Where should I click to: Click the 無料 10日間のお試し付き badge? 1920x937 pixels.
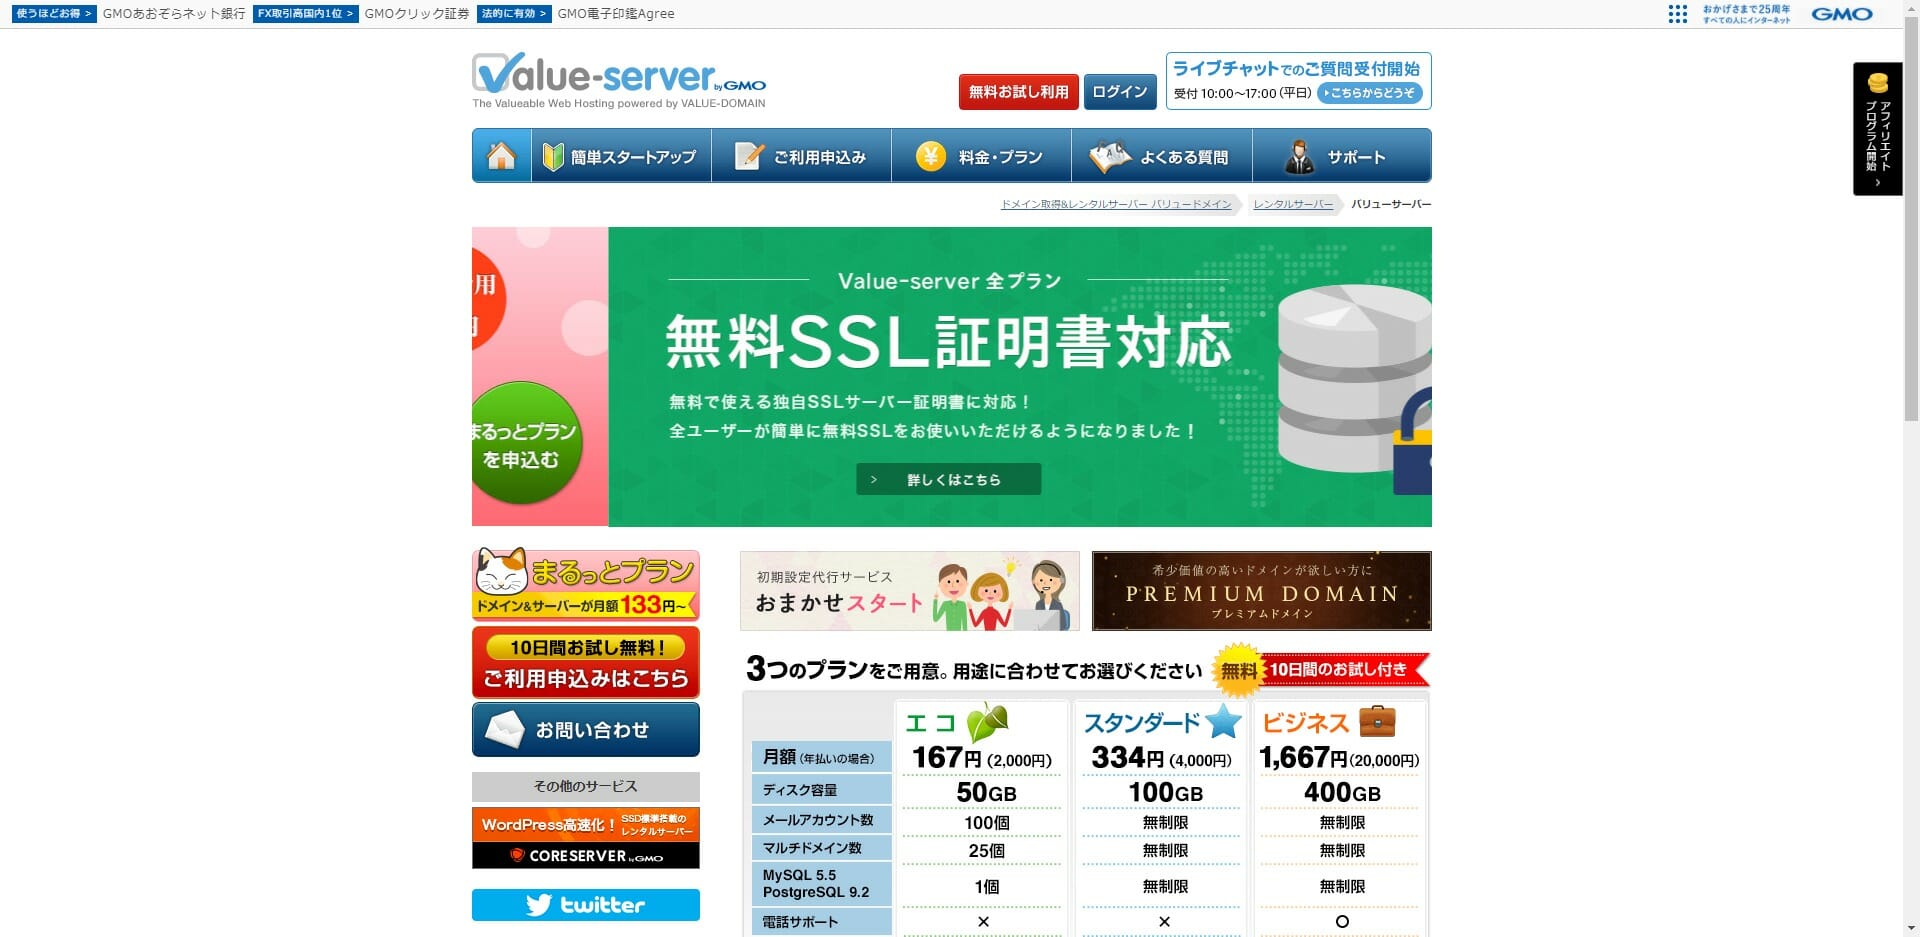click(1320, 670)
